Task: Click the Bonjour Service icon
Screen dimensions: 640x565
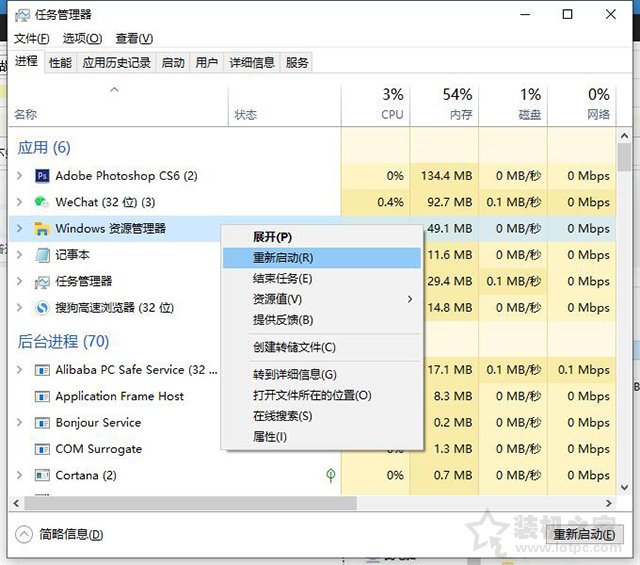Action: pos(42,423)
